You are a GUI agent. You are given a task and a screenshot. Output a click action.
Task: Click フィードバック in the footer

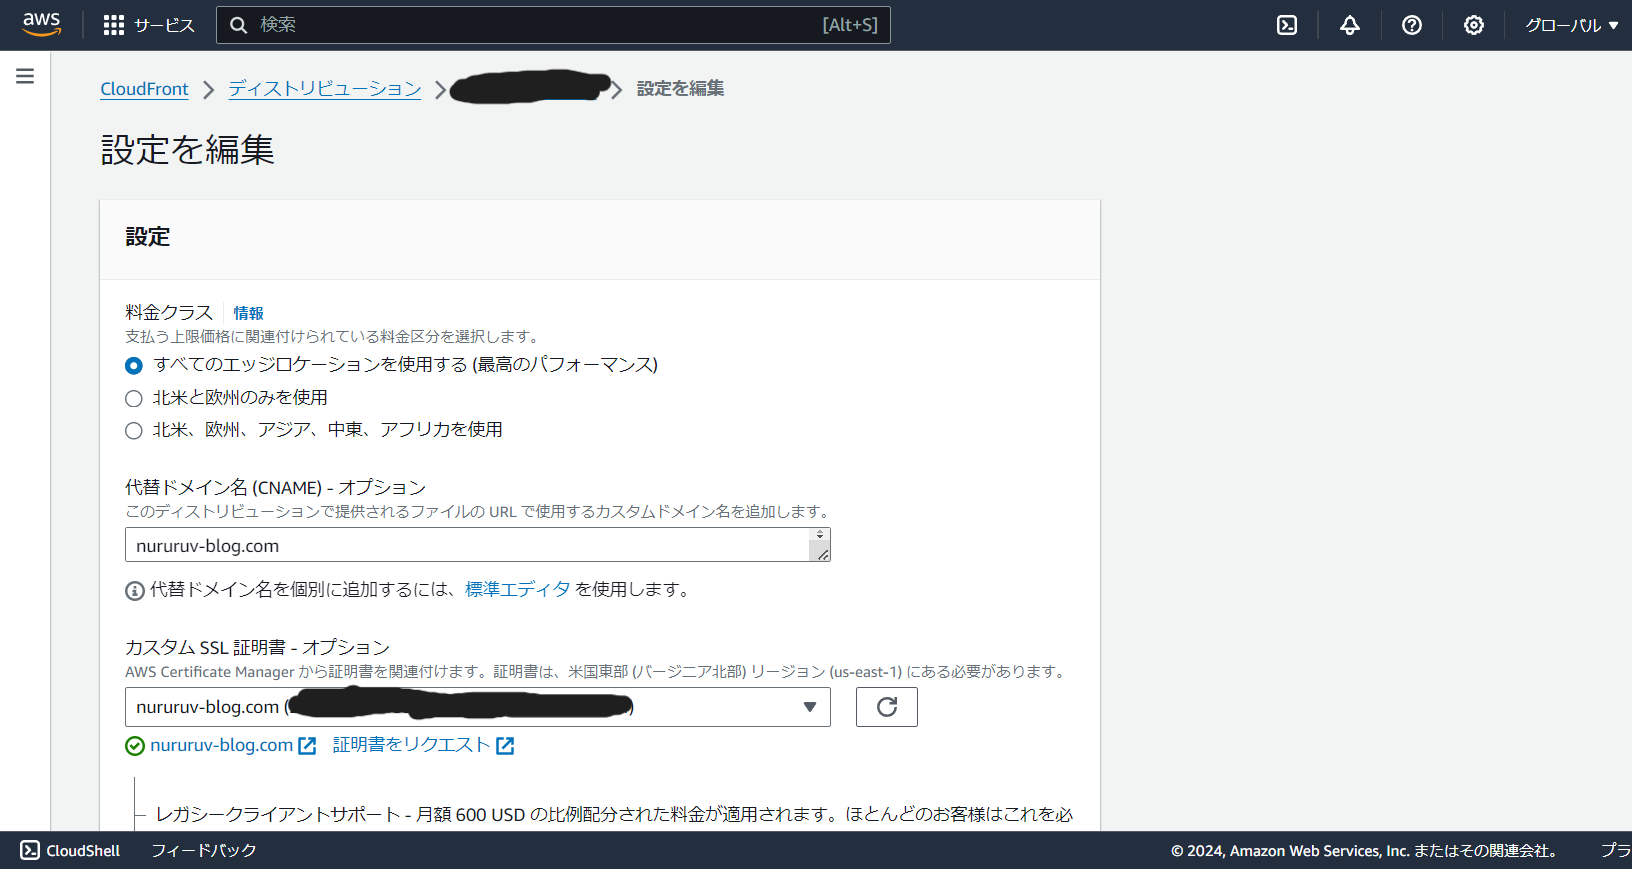click(x=204, y=850)
